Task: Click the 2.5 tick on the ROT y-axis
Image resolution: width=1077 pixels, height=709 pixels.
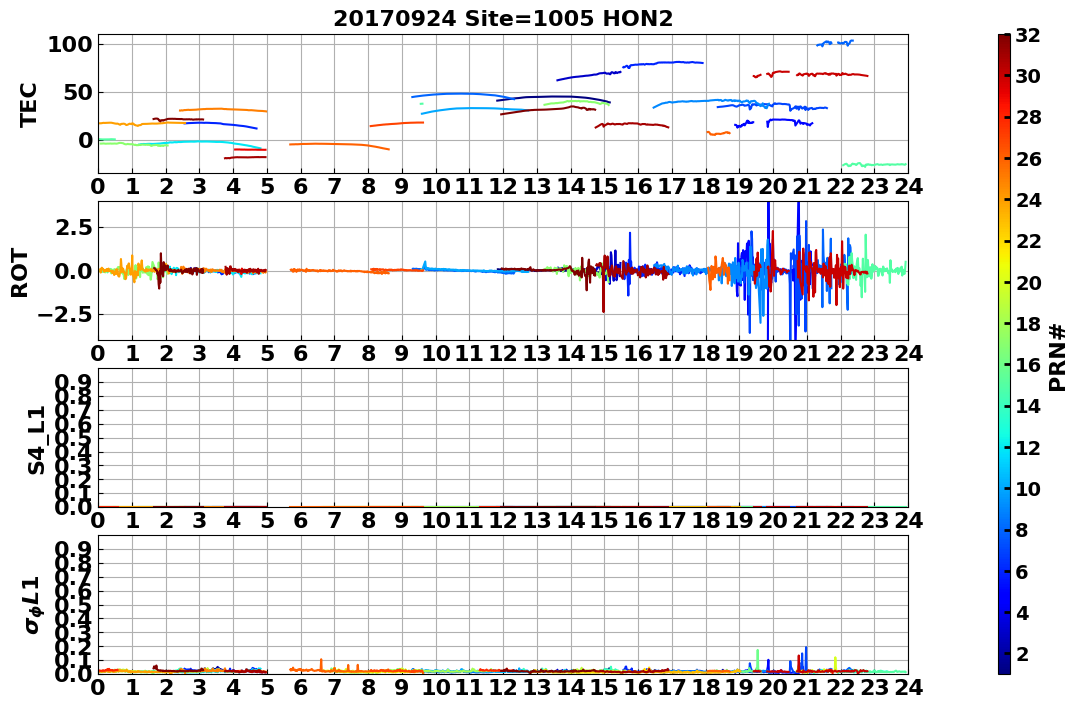Action: 74,227
